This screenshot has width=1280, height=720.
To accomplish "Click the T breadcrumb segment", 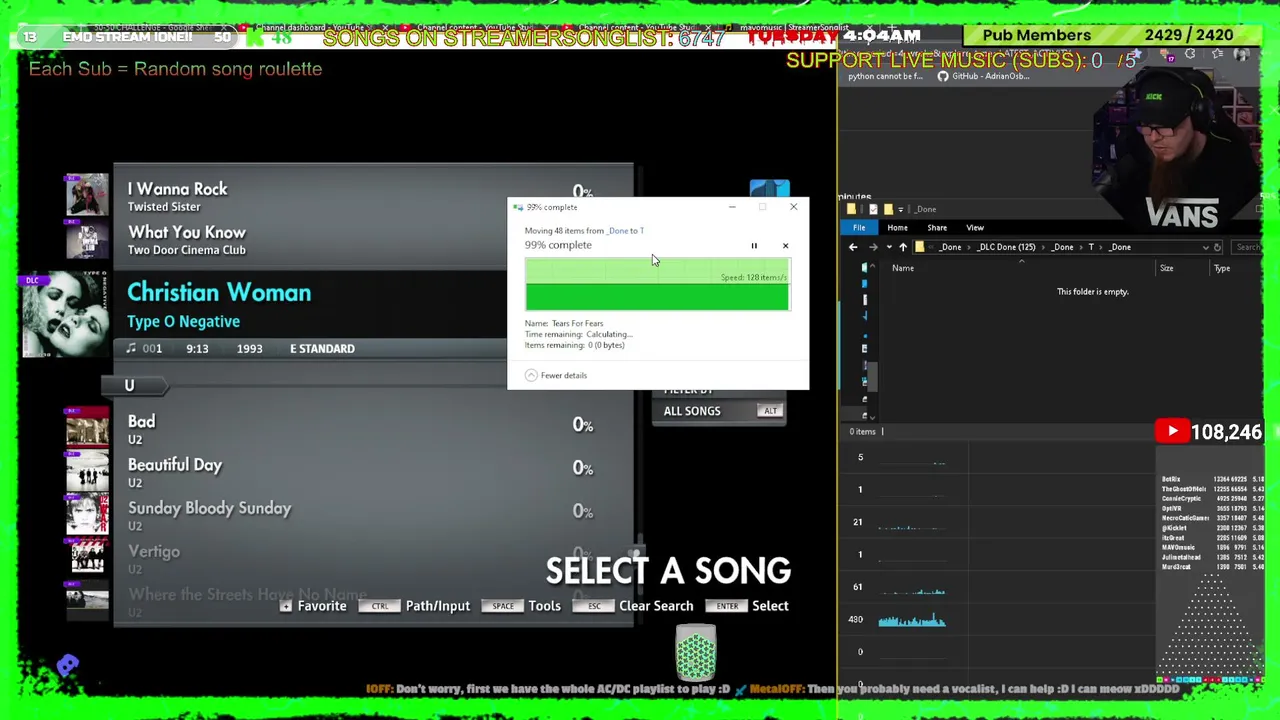I will click(1090, 247).
